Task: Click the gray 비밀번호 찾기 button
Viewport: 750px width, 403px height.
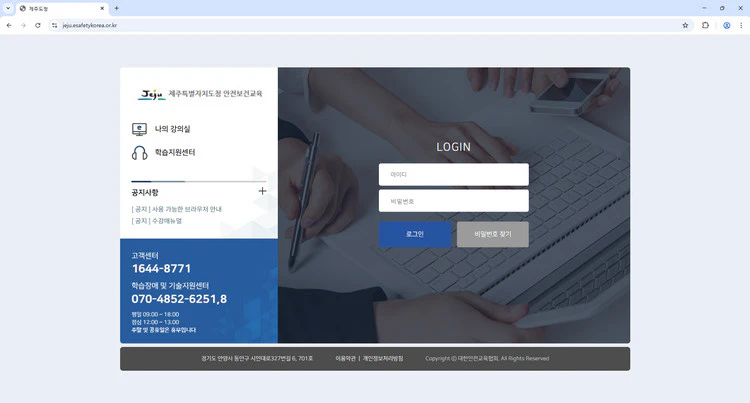Action: click(x=492, y=234)
